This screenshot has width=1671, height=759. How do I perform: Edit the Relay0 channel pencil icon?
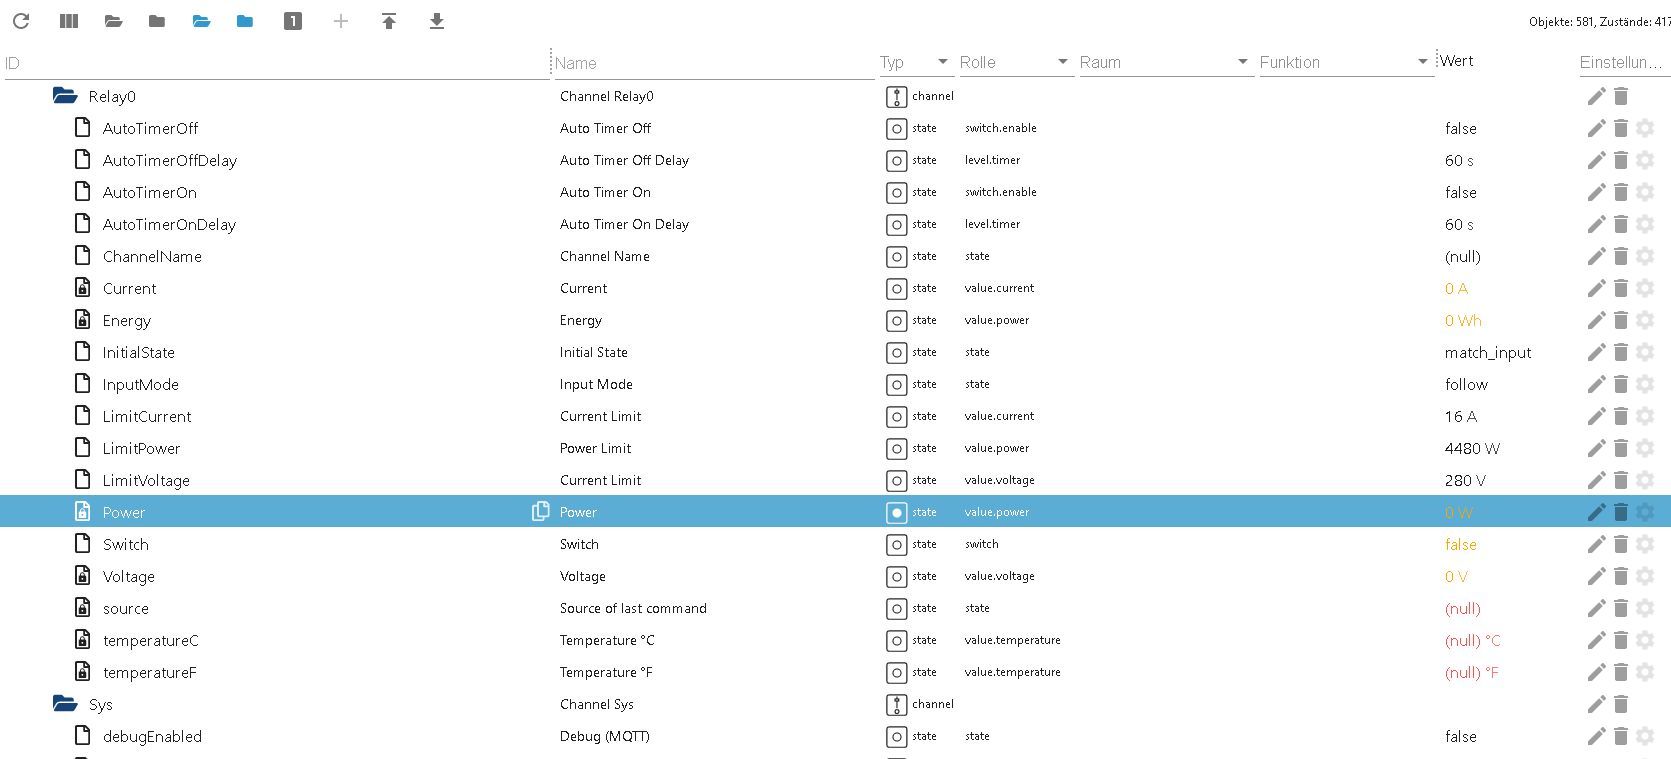point(1596,96)
